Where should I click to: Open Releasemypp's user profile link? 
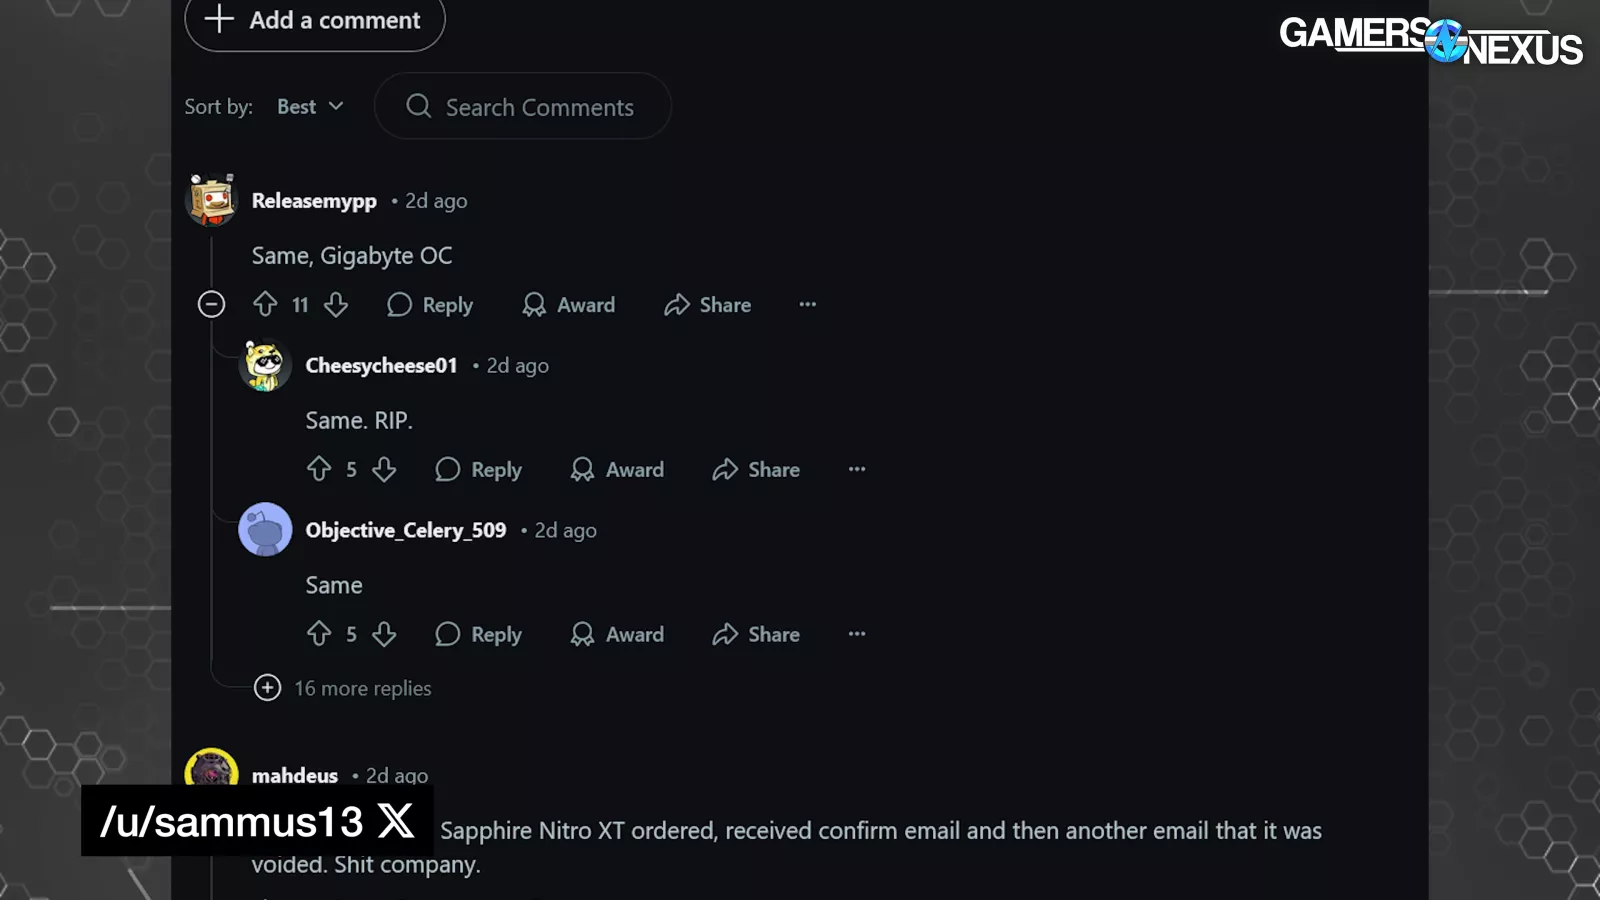coord(314,201)
